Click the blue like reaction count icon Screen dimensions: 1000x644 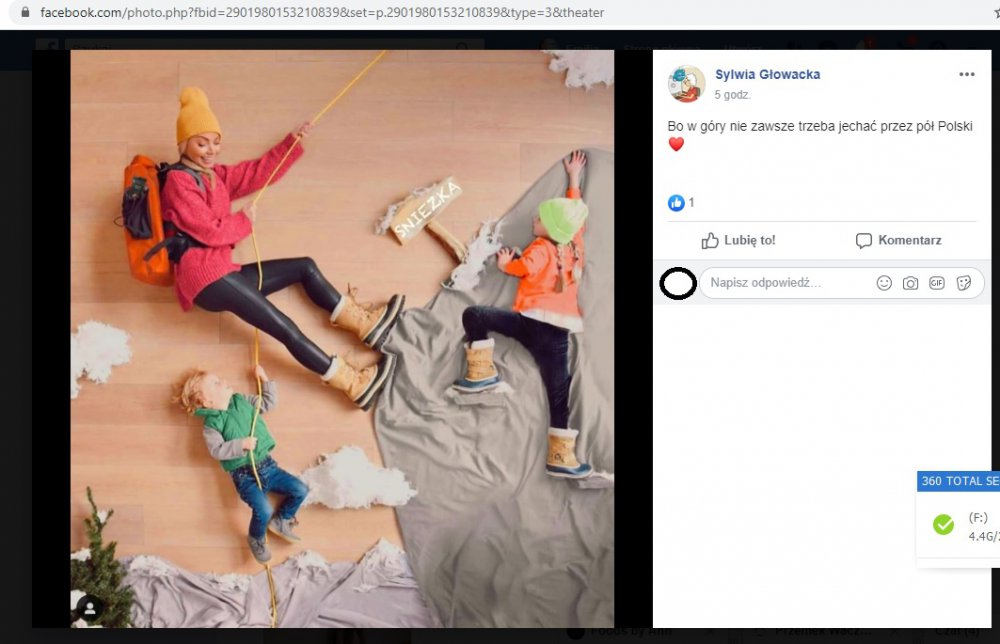676,203
